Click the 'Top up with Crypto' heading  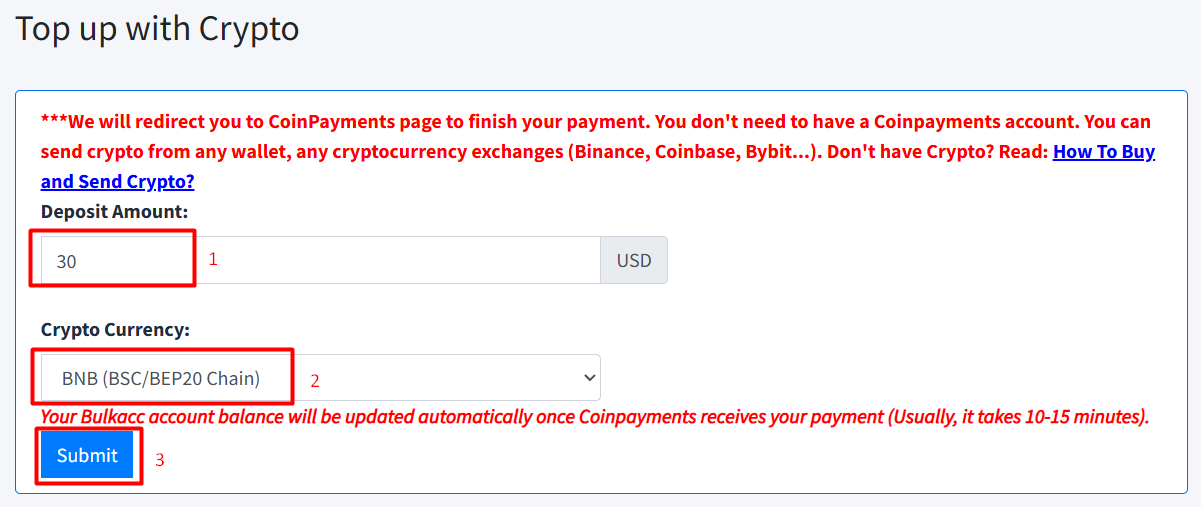click(x=157, y=28)
